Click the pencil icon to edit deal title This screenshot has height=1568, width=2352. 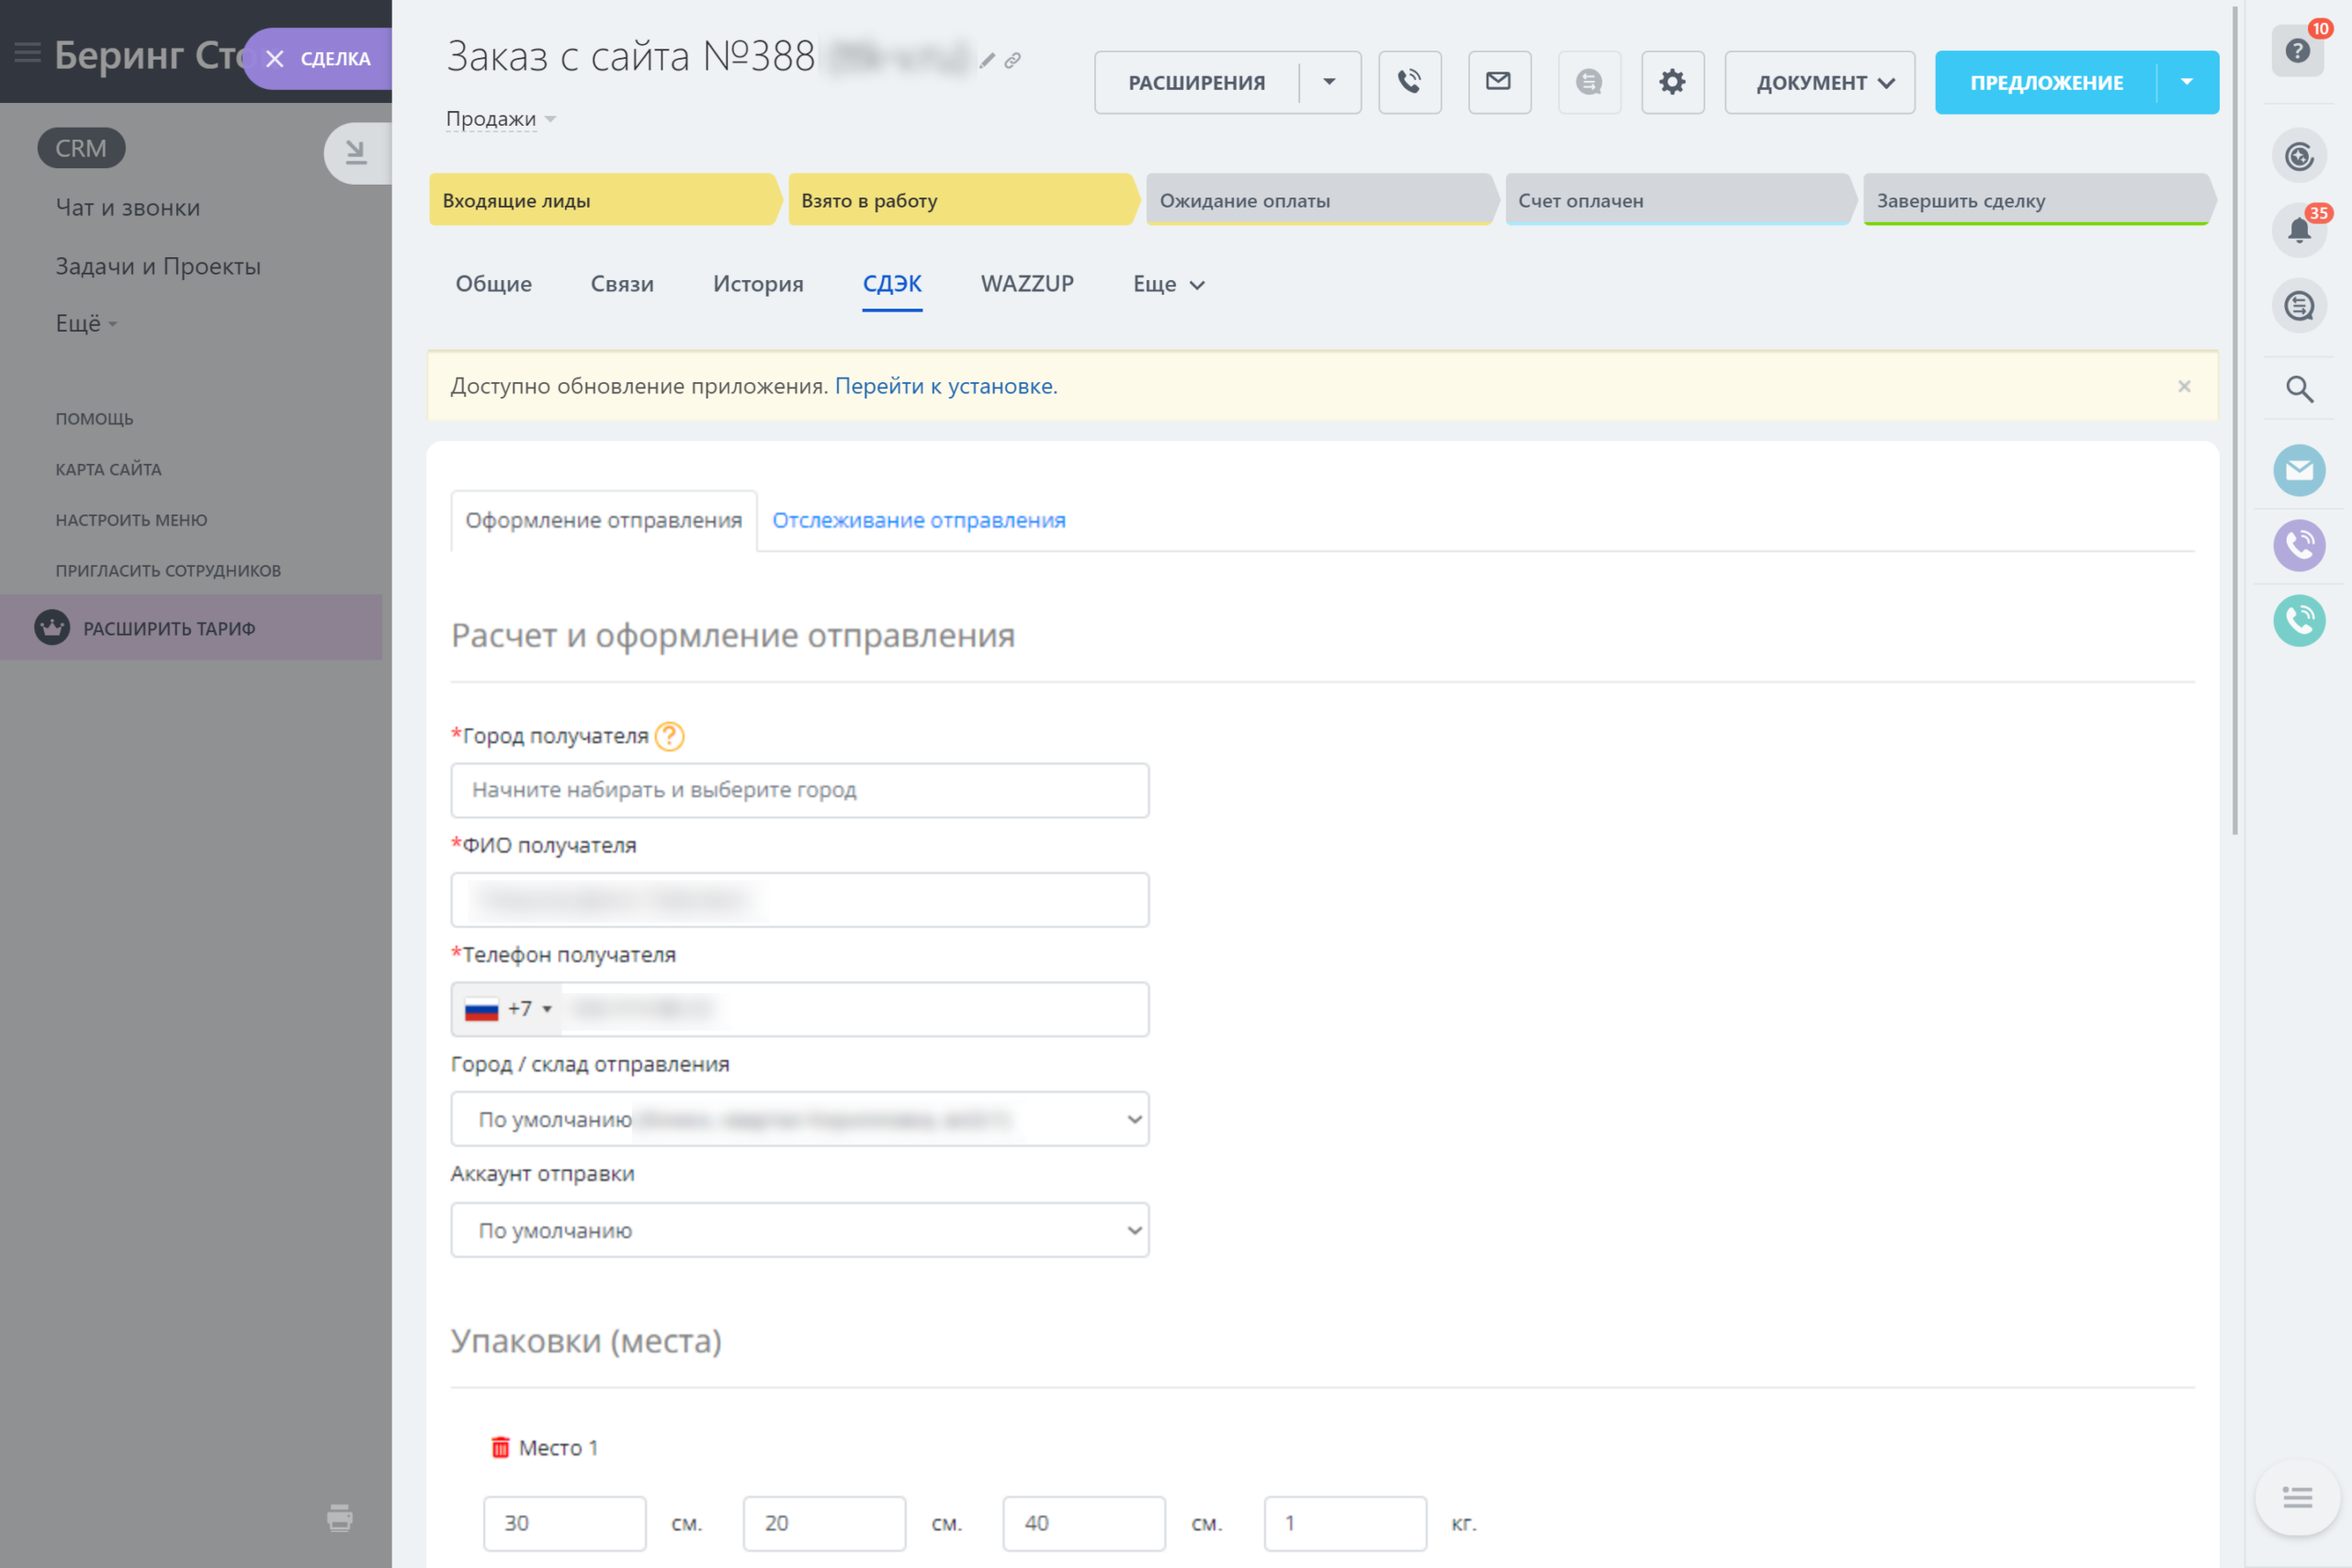(987, 61)
